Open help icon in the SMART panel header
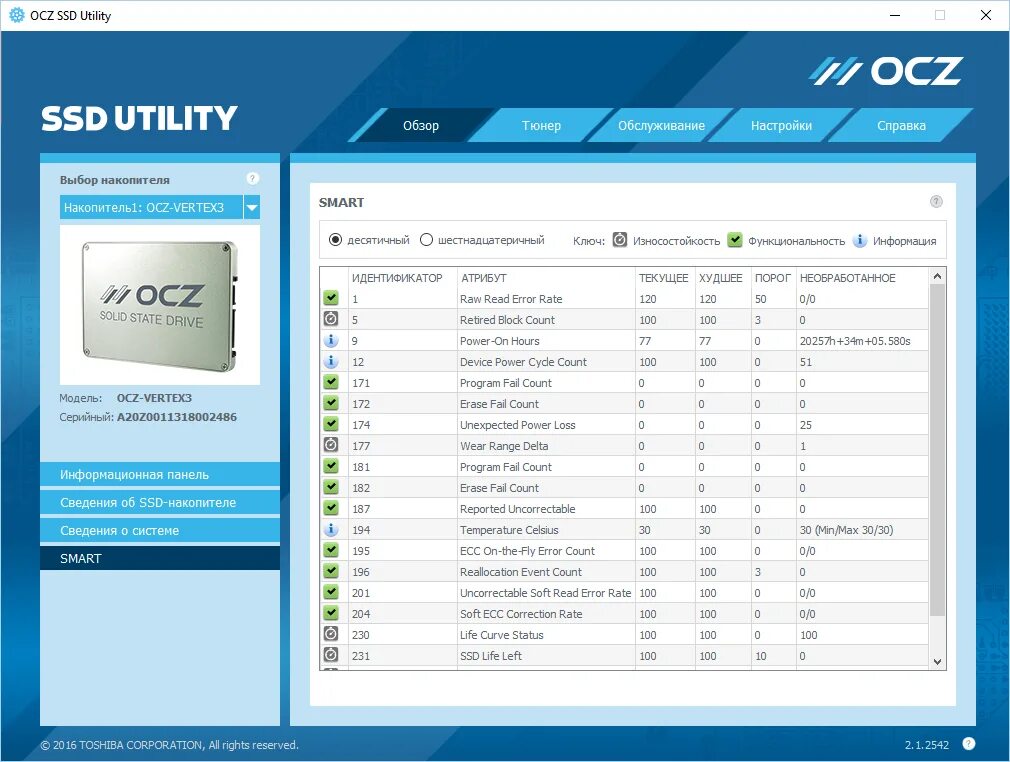 click(x=936, y=202)
